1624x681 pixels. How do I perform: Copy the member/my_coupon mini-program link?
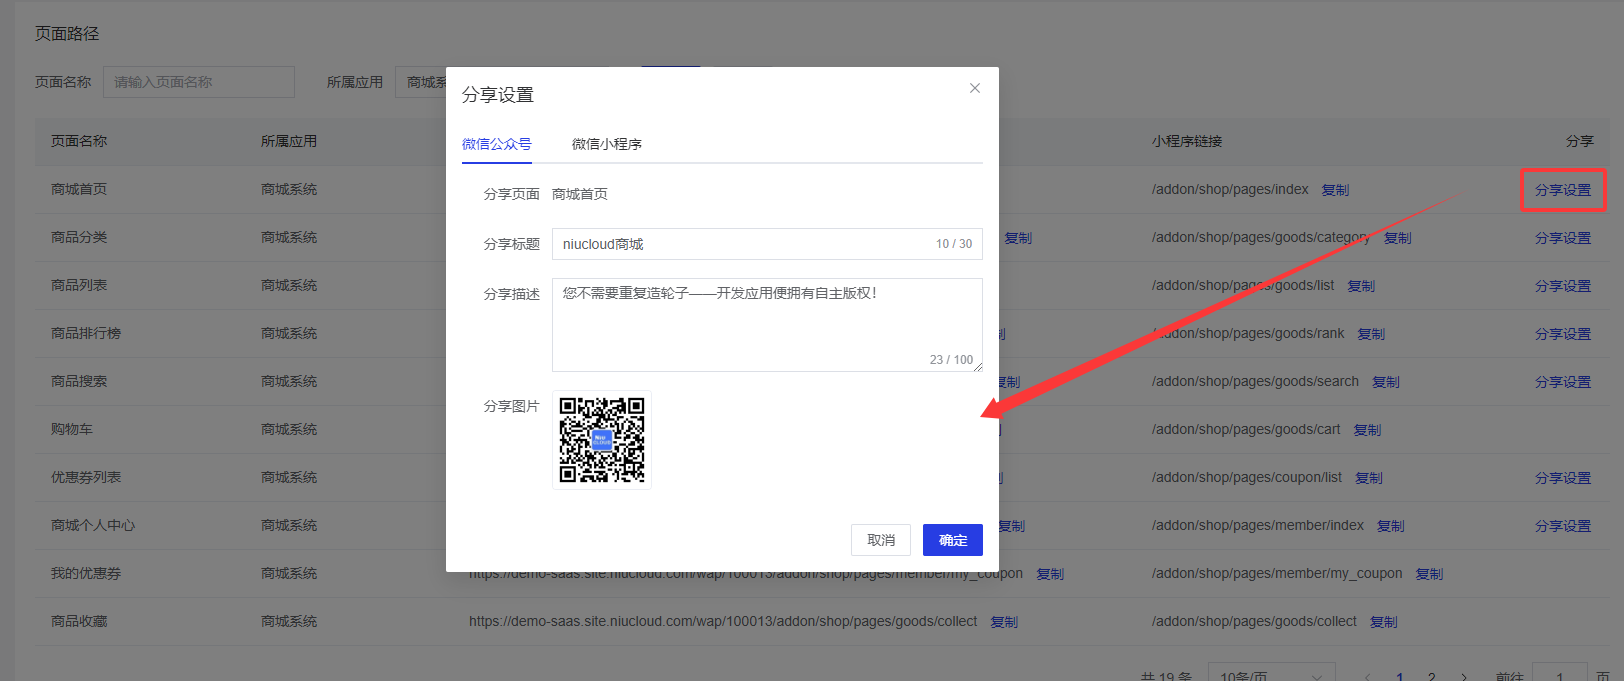coord(1429,574)
